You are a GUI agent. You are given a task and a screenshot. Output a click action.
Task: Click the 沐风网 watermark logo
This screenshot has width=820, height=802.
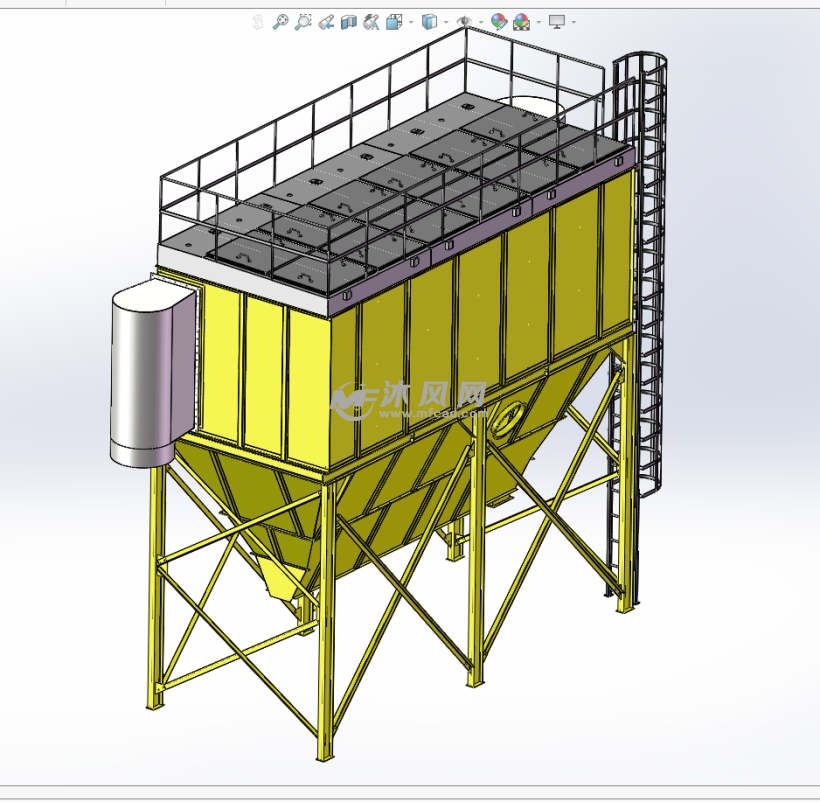click(410, 399)
